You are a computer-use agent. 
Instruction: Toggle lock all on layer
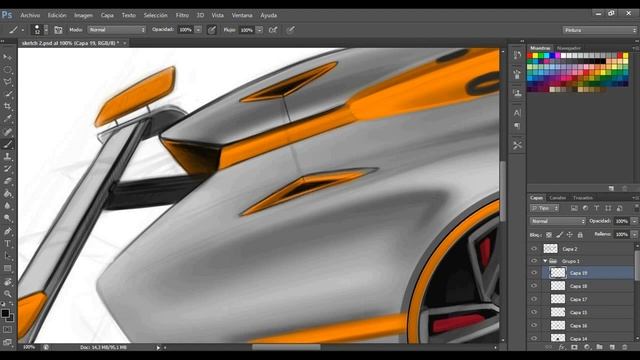(580, 235)
